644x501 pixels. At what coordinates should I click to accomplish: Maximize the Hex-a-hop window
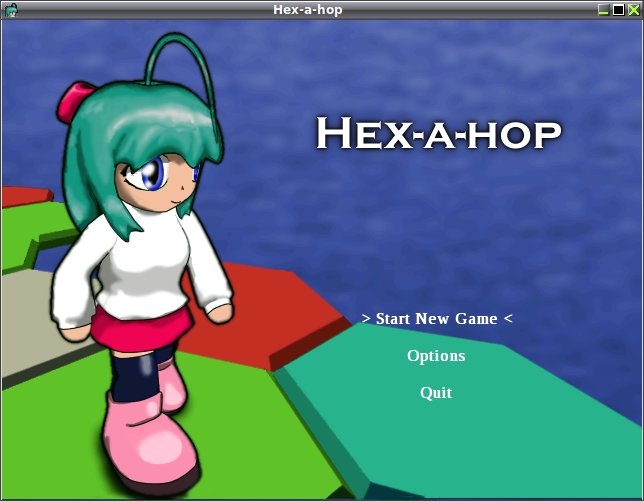618,10
